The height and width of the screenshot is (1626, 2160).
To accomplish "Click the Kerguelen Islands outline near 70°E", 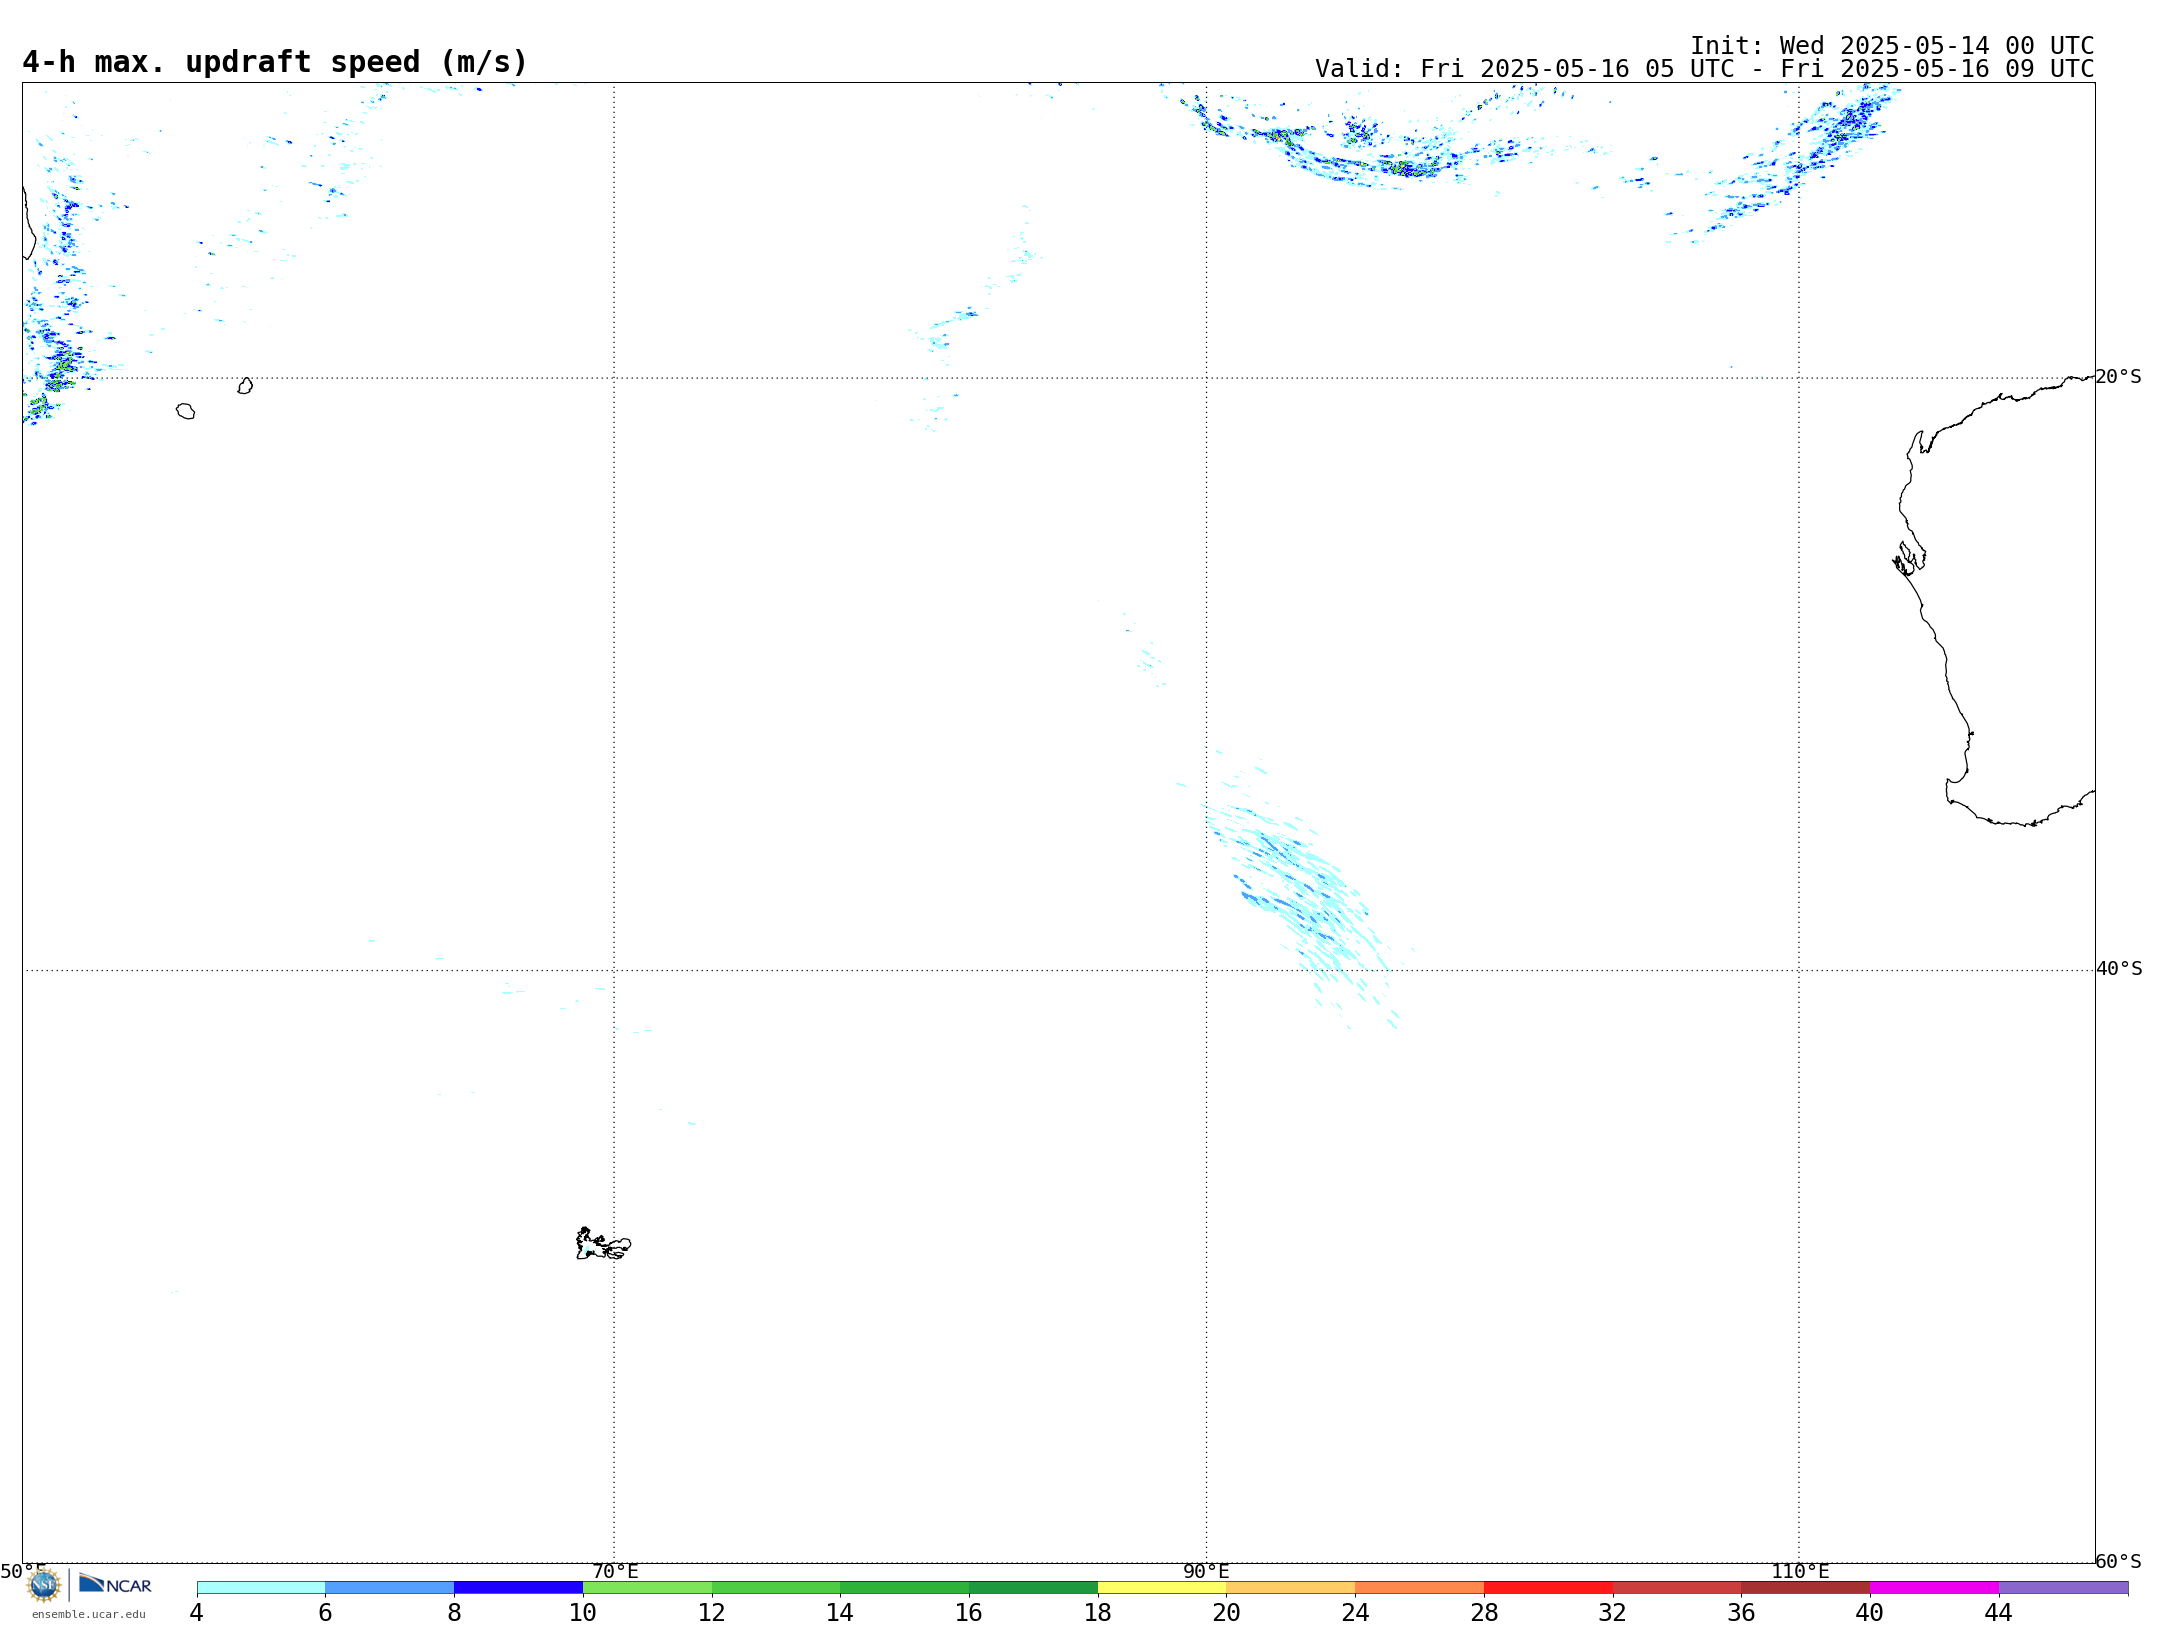I will point(603,1243).
